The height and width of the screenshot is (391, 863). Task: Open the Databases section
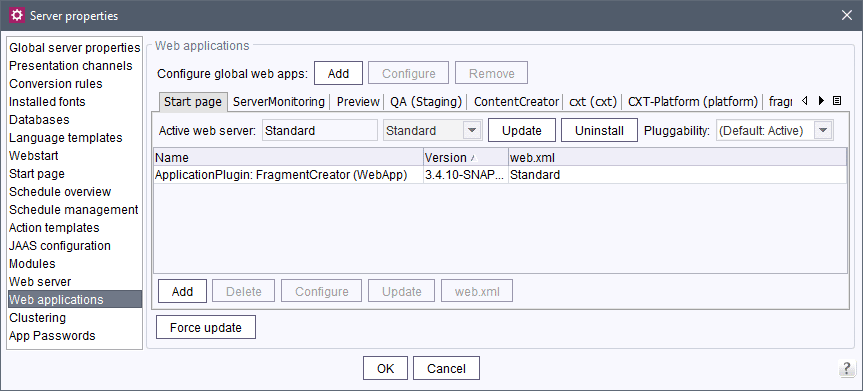(x=74, y=120)
